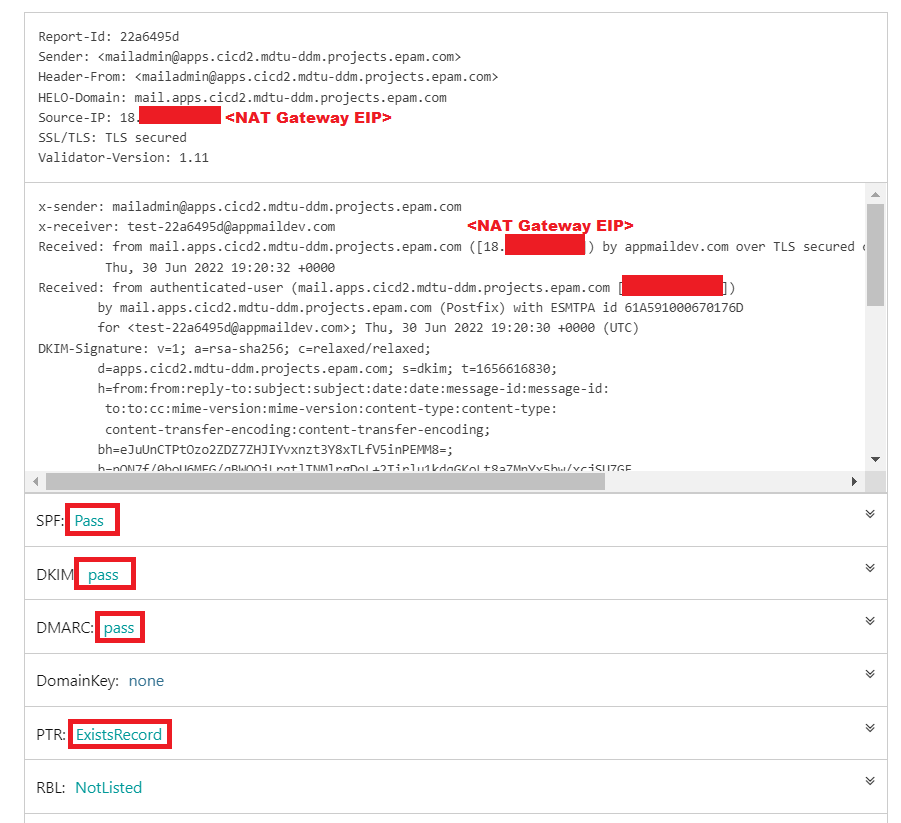Show RBL details via its chevron
This screenshot has height=823, width=901.
click(869, 781)
